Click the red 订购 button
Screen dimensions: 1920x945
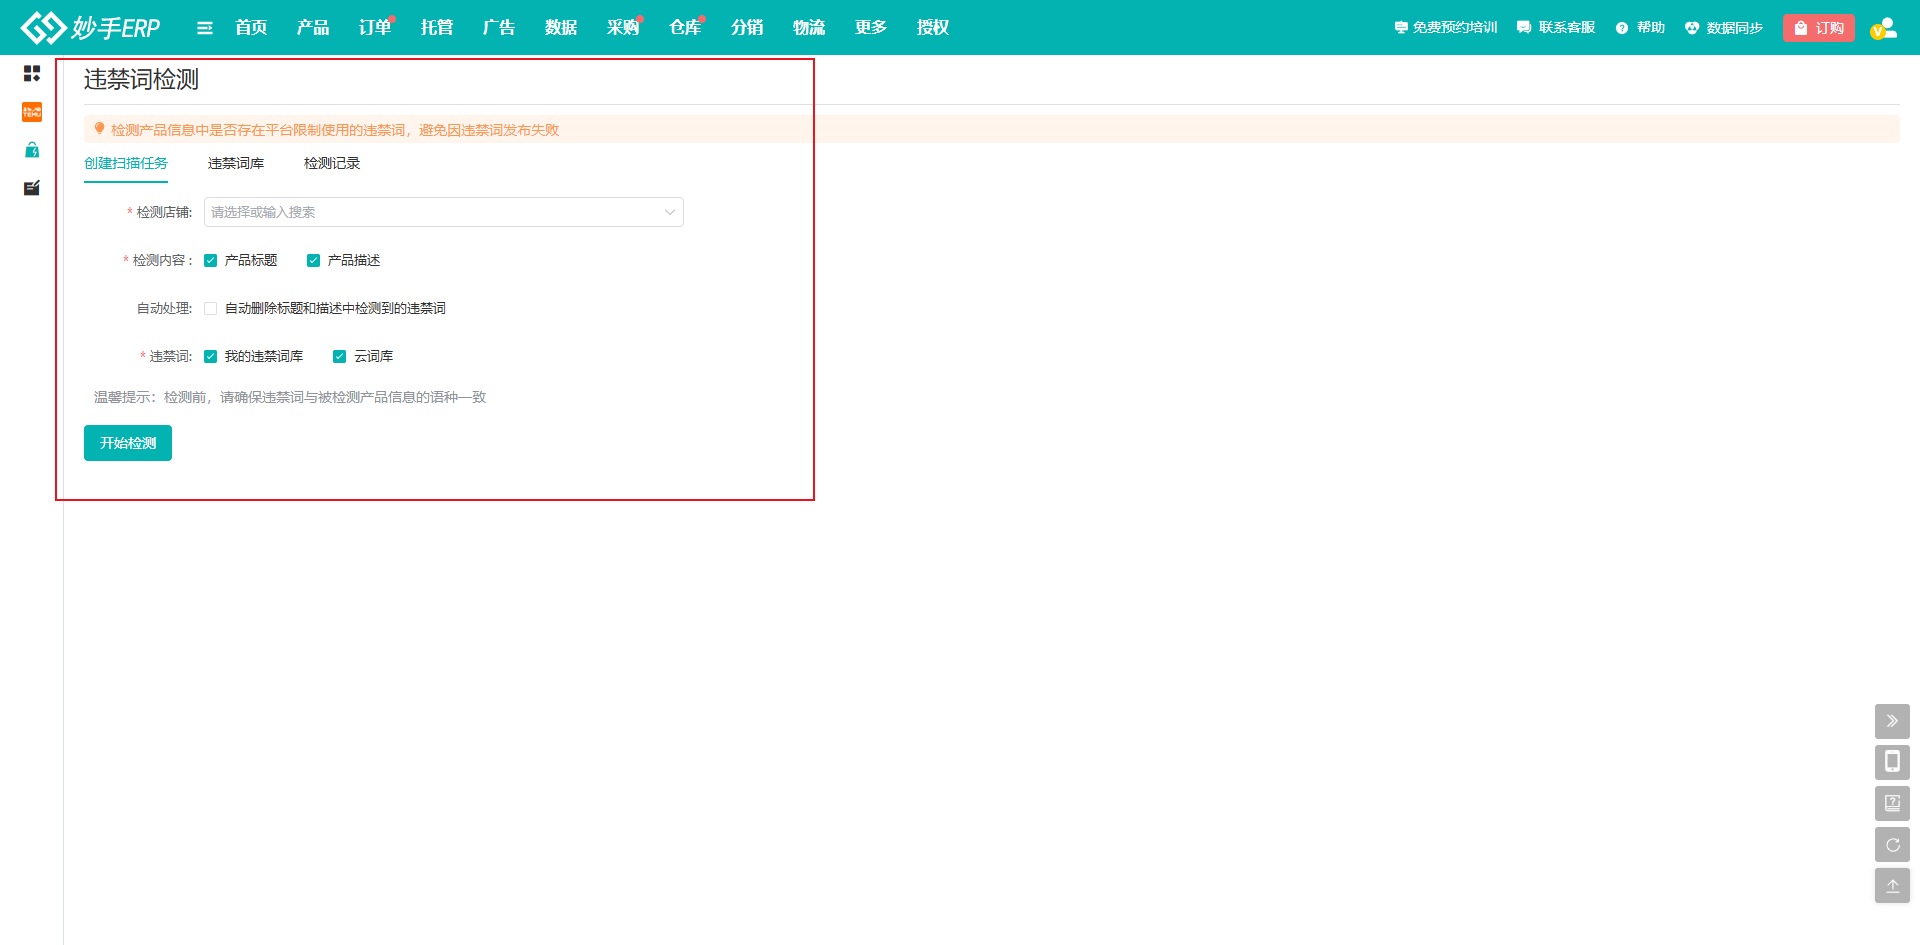1818,28
